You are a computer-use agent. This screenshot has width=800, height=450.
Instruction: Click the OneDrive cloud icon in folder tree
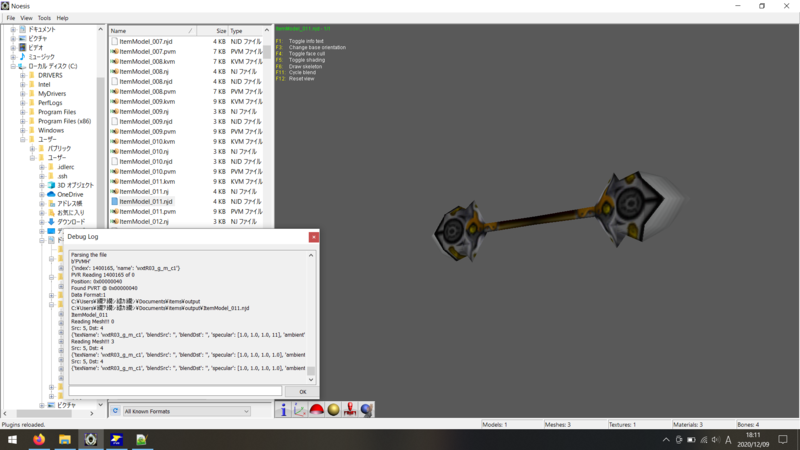pyautogui.click(x=51, y=194)
